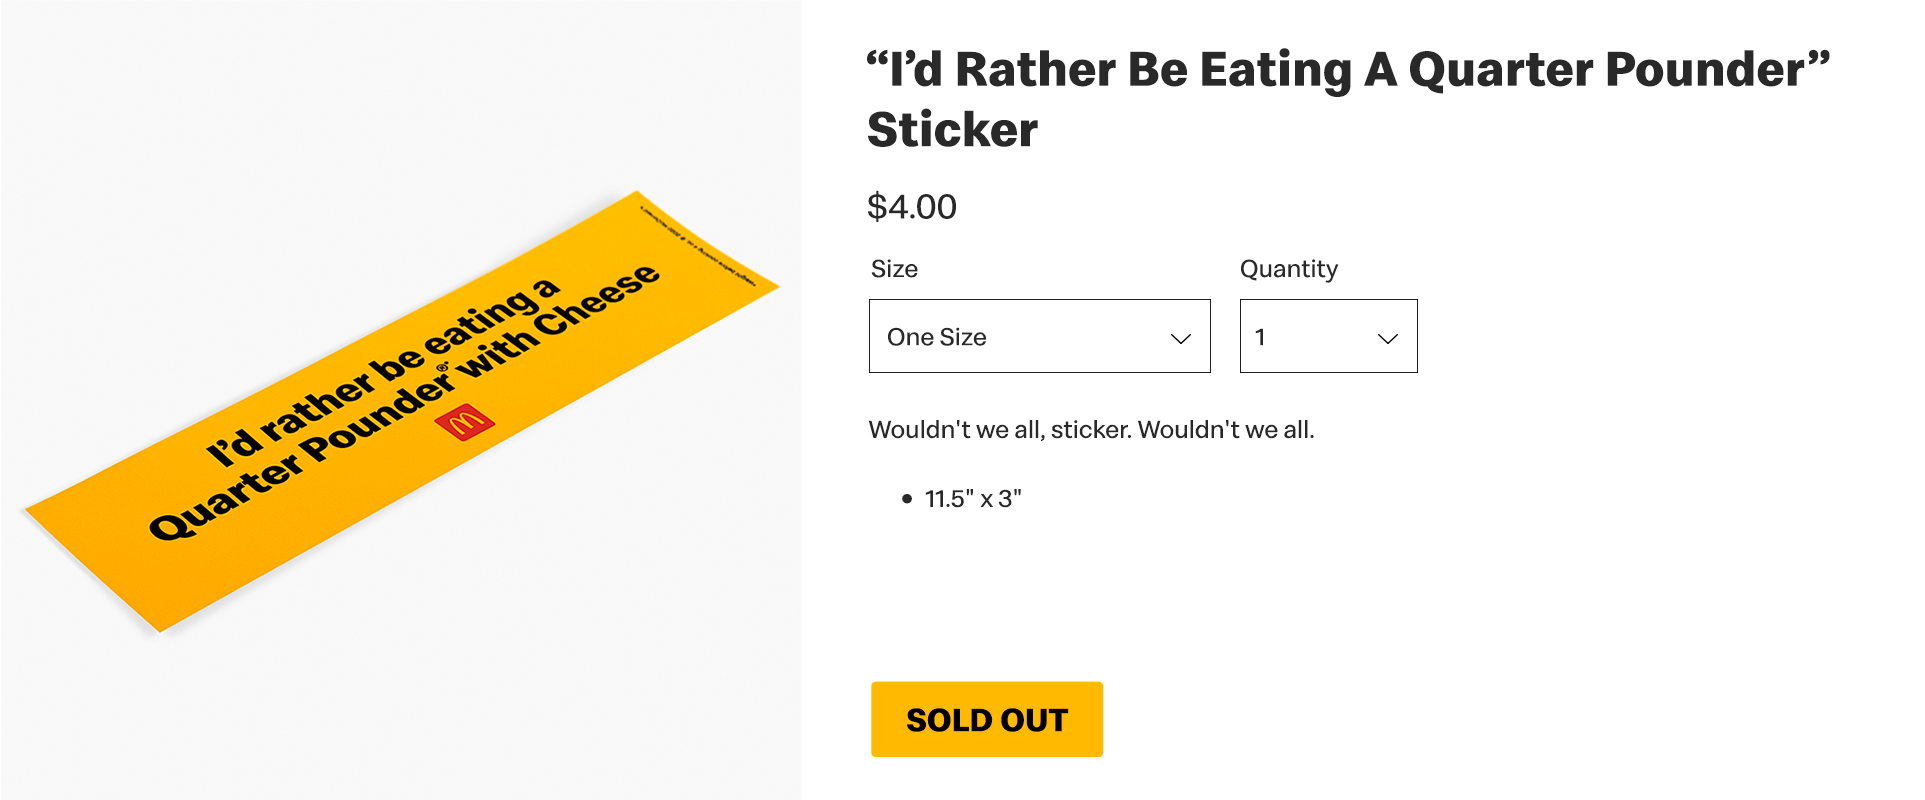The width and height of the screenshot is (1925, 800).
Task: Click the 'Quarter Pounder with Cheese' text on the sticker
Action: [x=405, y=402]
